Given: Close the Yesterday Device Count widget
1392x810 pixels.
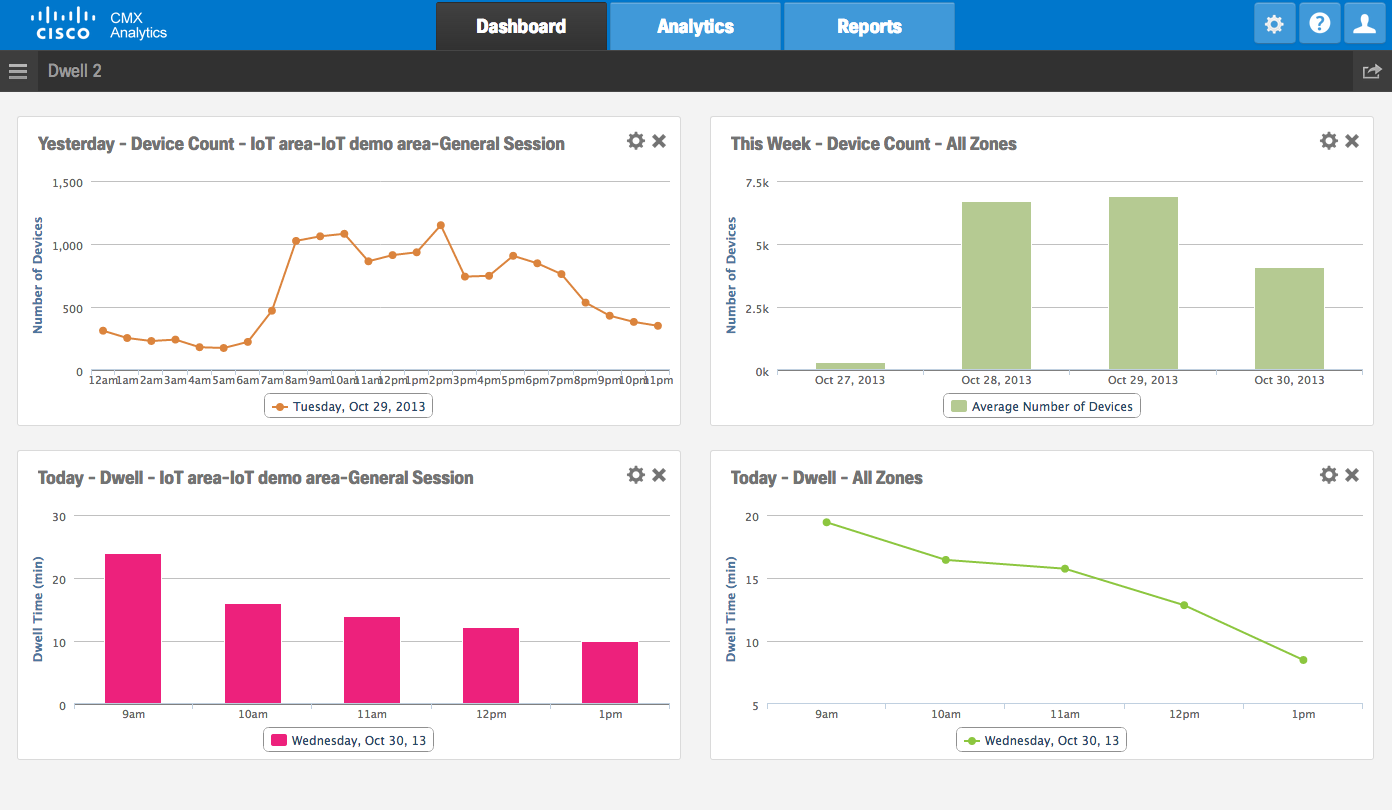Looking at the screenshot, I should 659,141.
